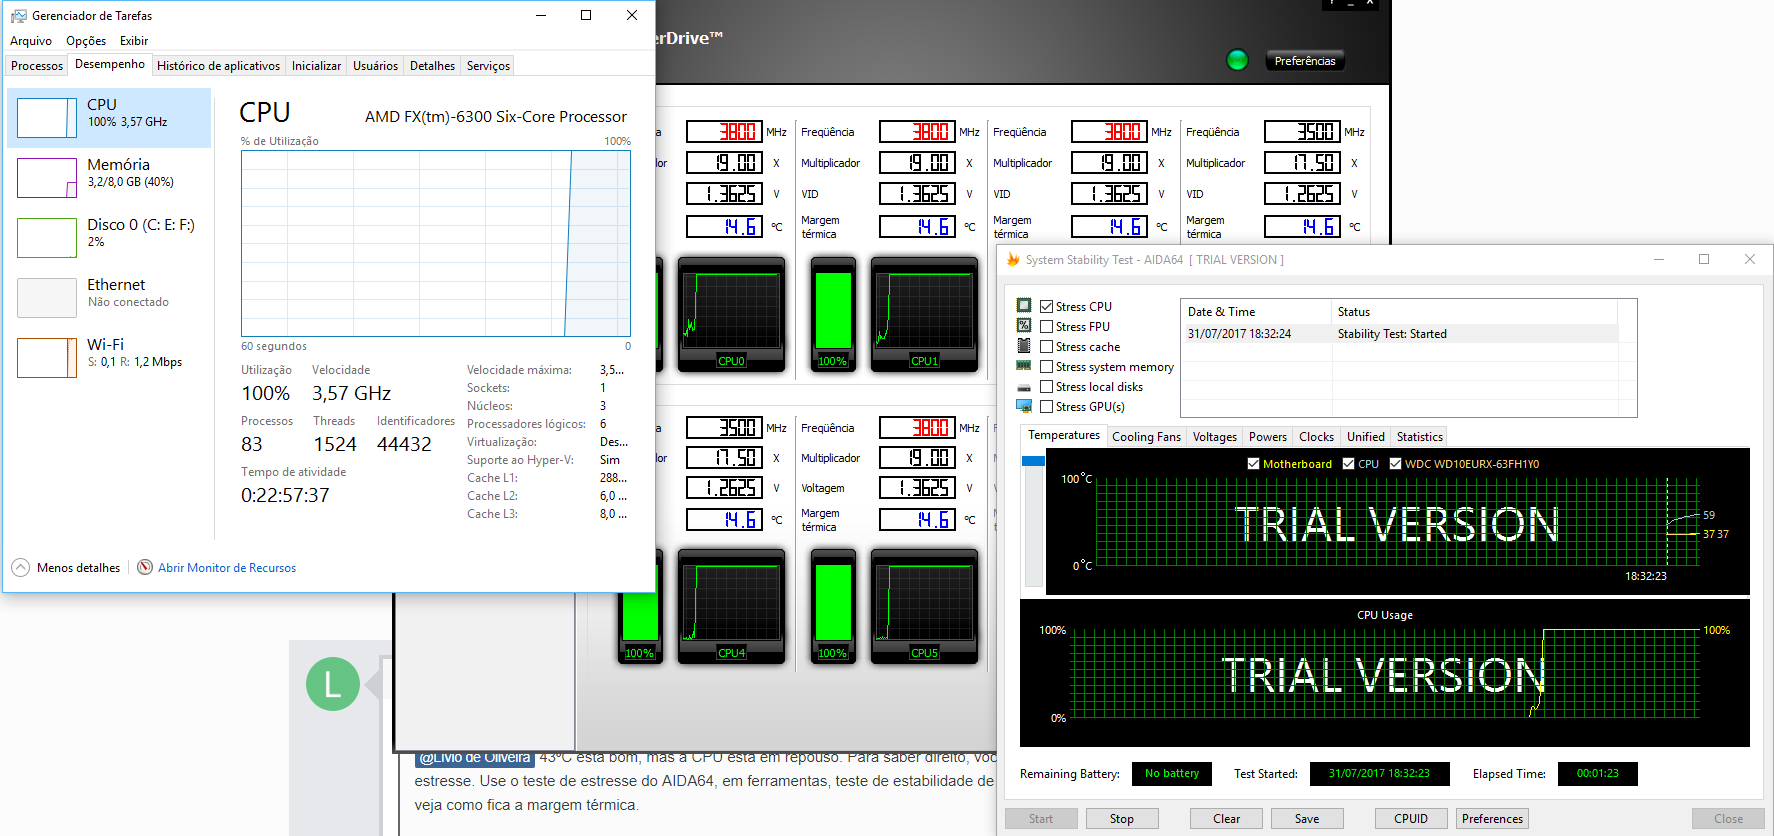Click the cache chip icon beside Stress cache
Viewport: 1774px width, 836px height.
click(1024, 345)
